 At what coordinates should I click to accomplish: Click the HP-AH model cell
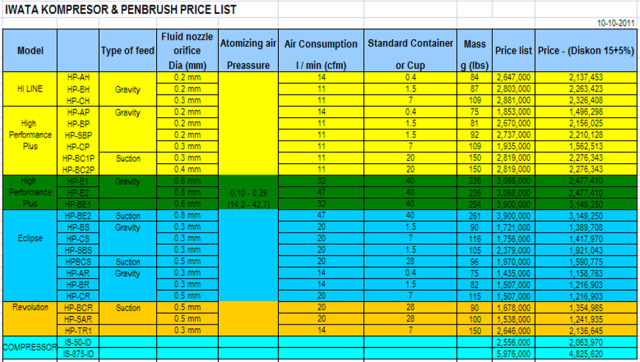78,78
